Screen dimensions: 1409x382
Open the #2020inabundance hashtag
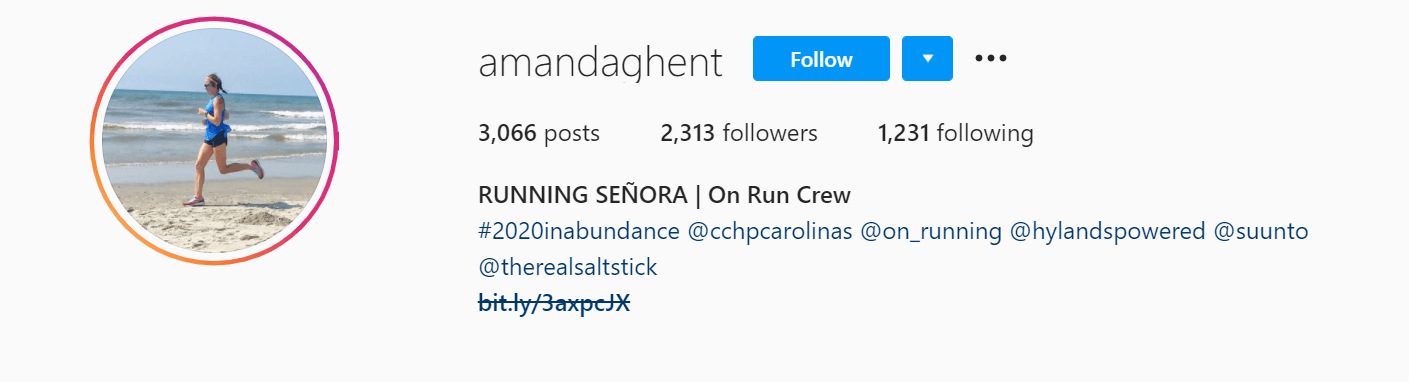click(579, 232)
